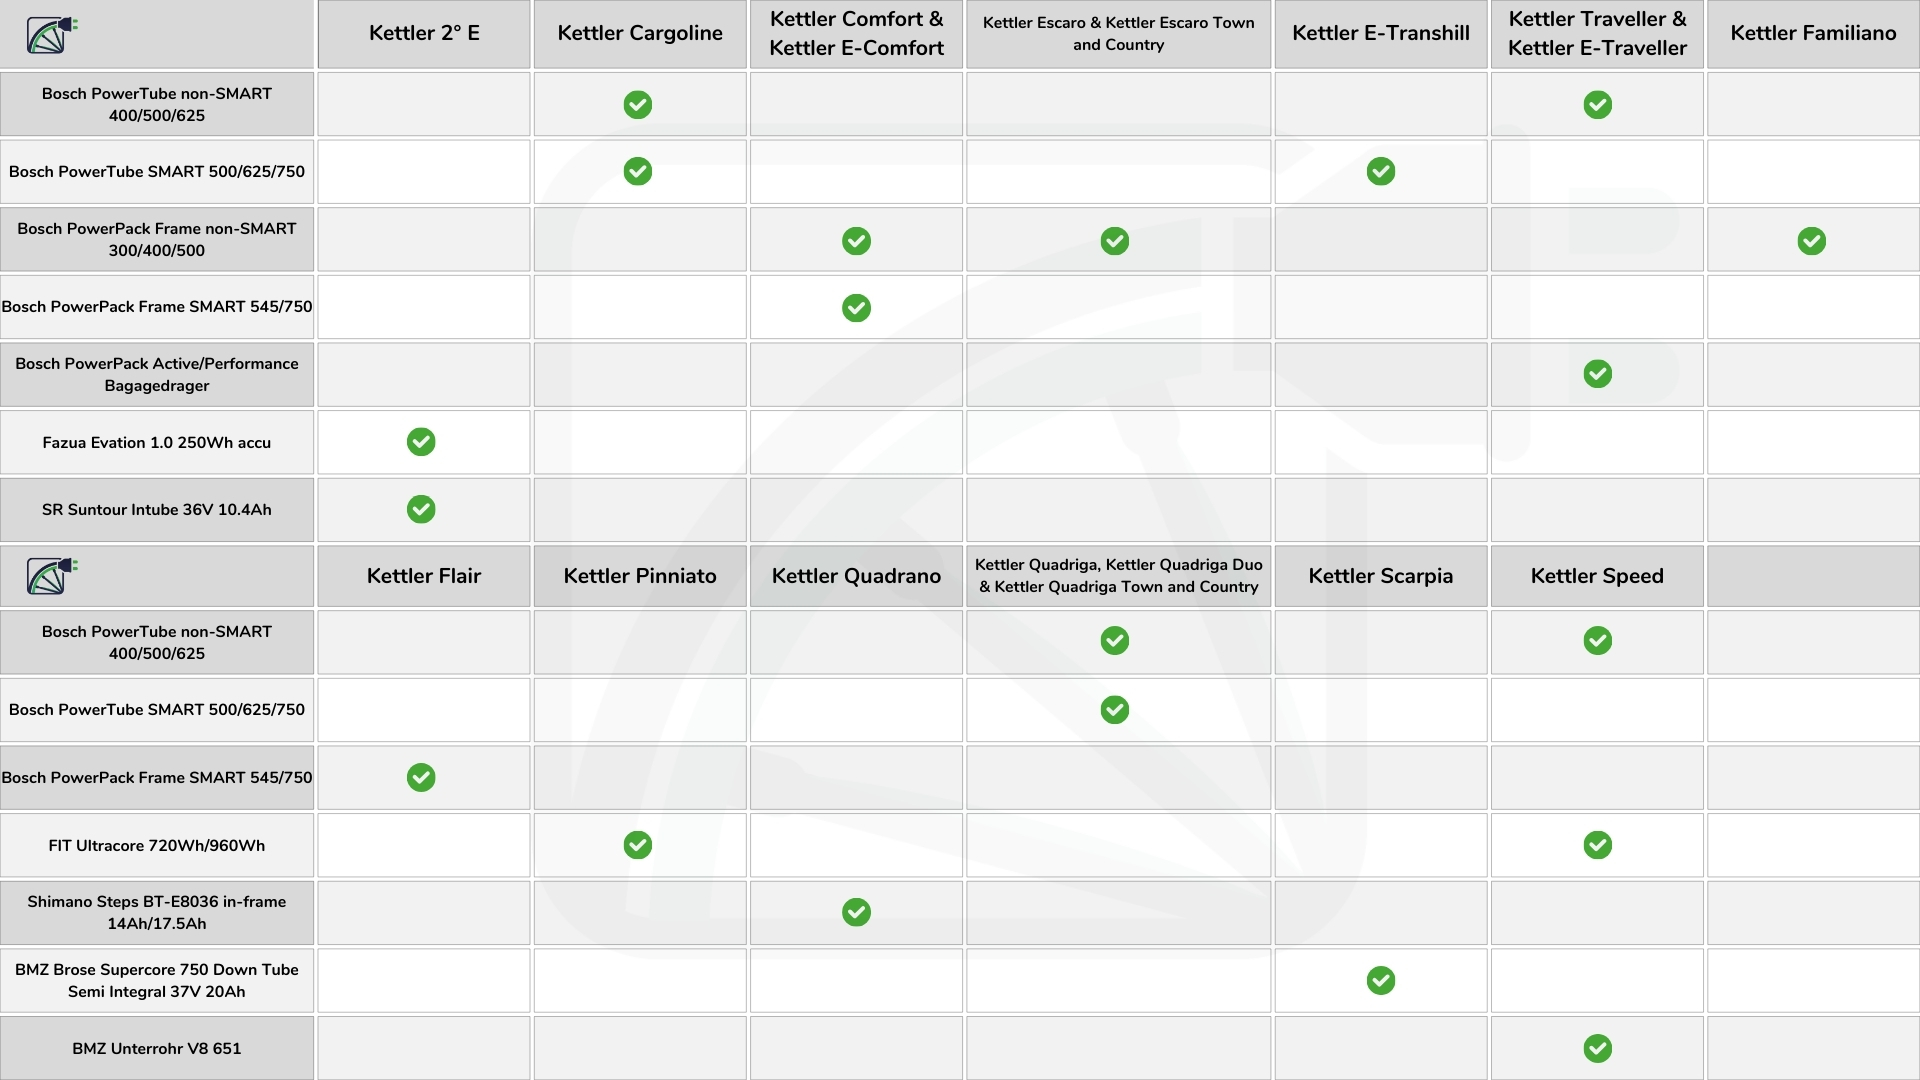Select the Kettler Cargoline column header
Viewport: 1920px width, 1080px height.
click(x=640, y=34)
